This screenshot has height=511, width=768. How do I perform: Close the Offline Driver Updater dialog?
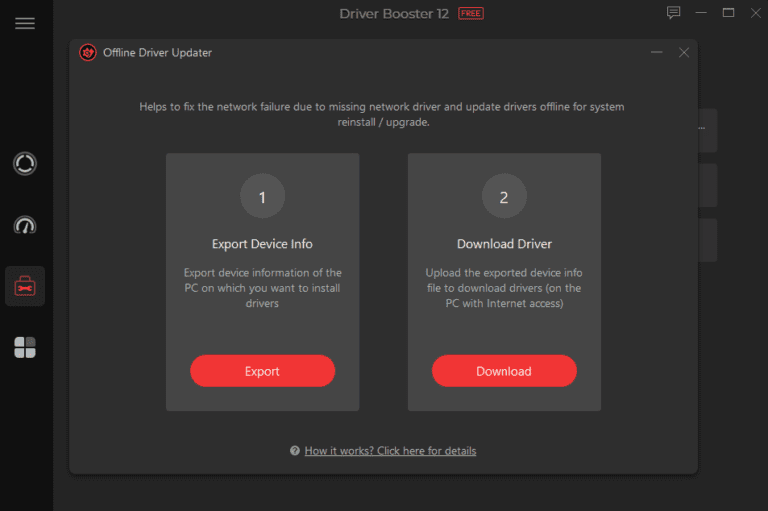click(x=684, y=53)
